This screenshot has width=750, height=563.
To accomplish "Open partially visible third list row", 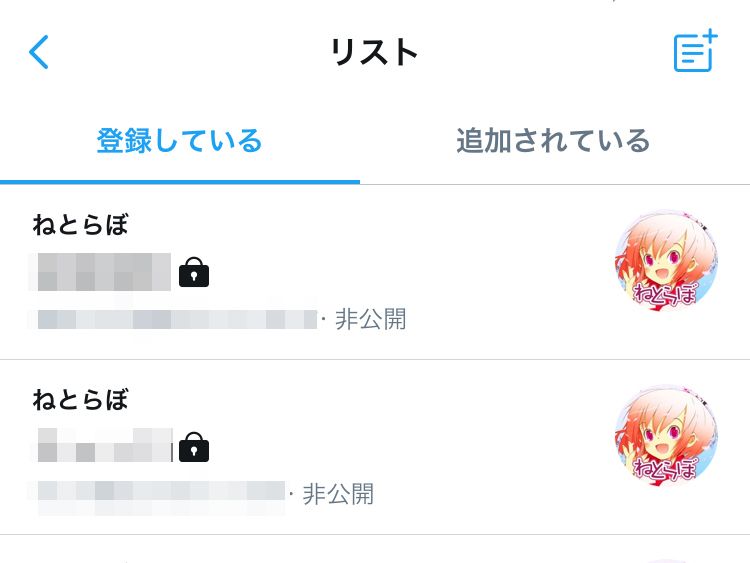I will (x=375, y=549).
